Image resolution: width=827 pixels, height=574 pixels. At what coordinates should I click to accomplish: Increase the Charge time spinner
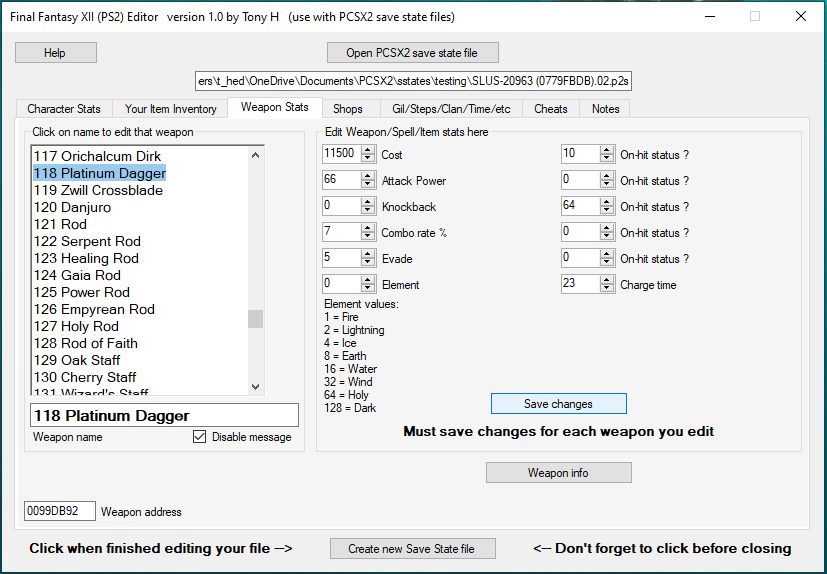607,280
